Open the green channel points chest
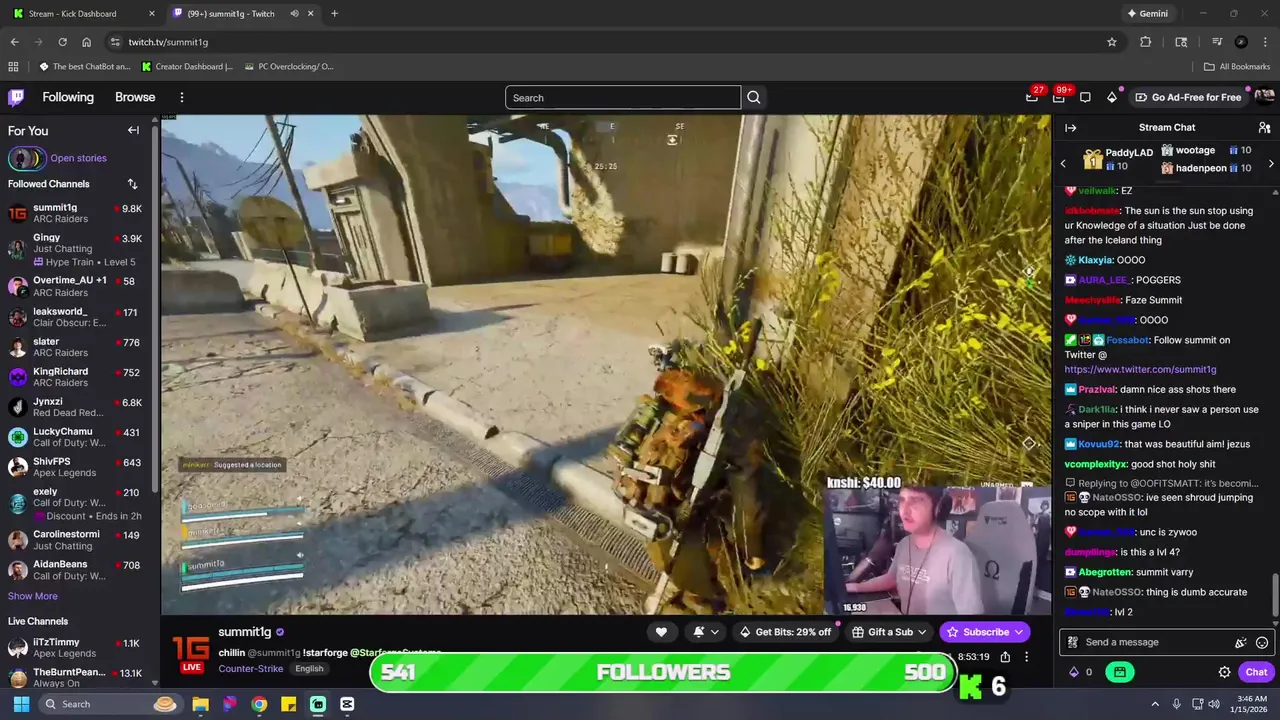Screen dimensions: 1280x720 pos(1120,672)
